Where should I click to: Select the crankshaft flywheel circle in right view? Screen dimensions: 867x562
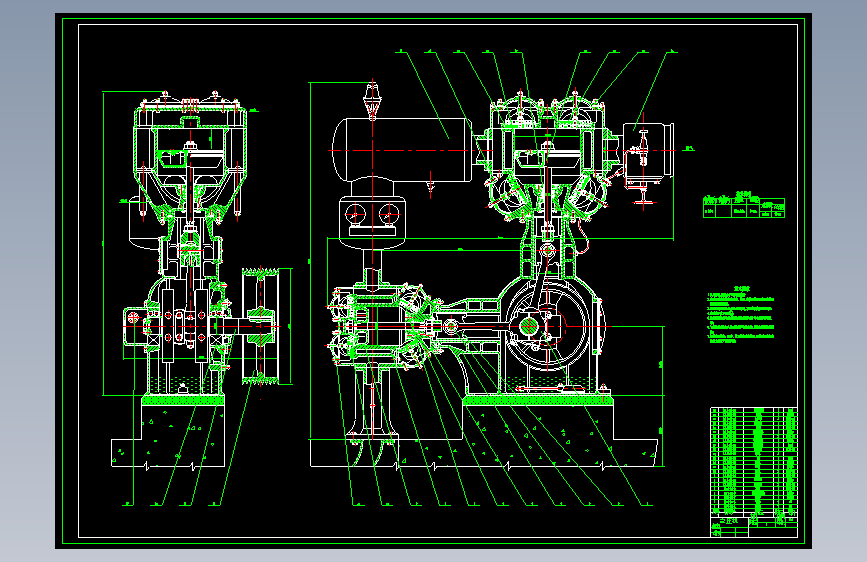547,326
